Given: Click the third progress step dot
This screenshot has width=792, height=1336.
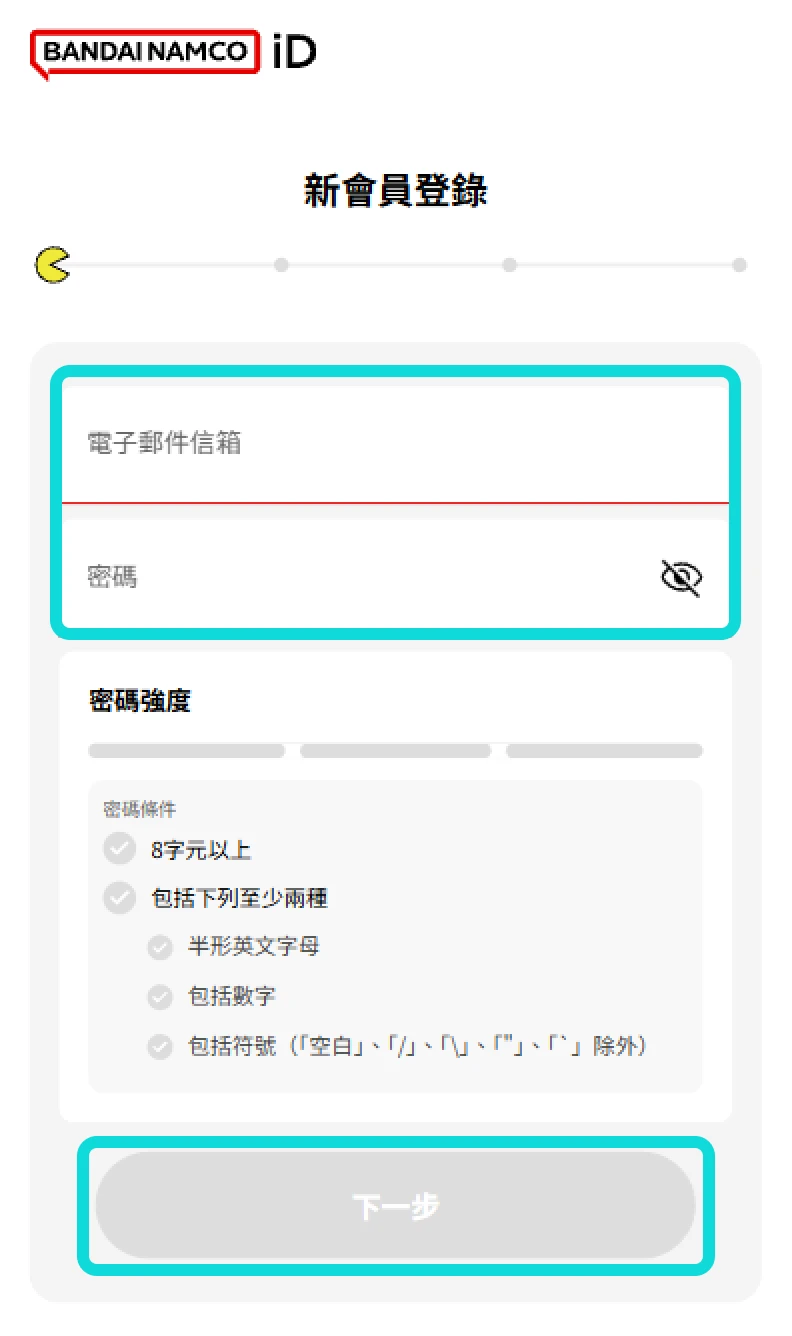Looking at the screenshot, I should coord(509,265).
